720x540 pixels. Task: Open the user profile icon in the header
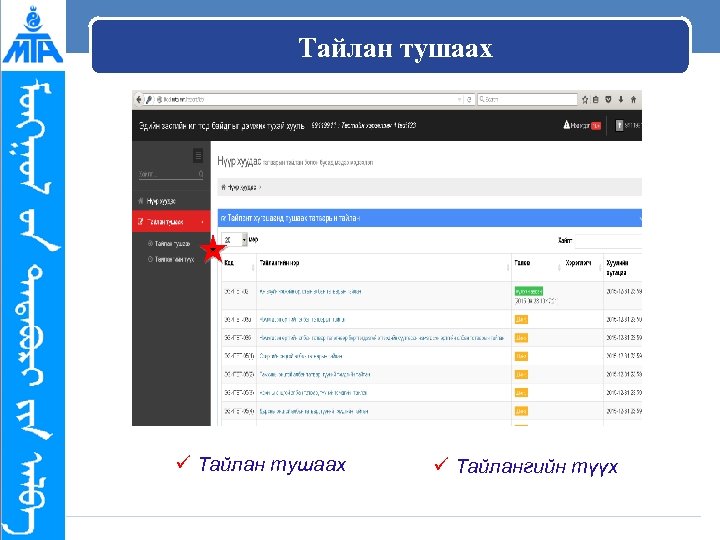[x=619, y=125]
